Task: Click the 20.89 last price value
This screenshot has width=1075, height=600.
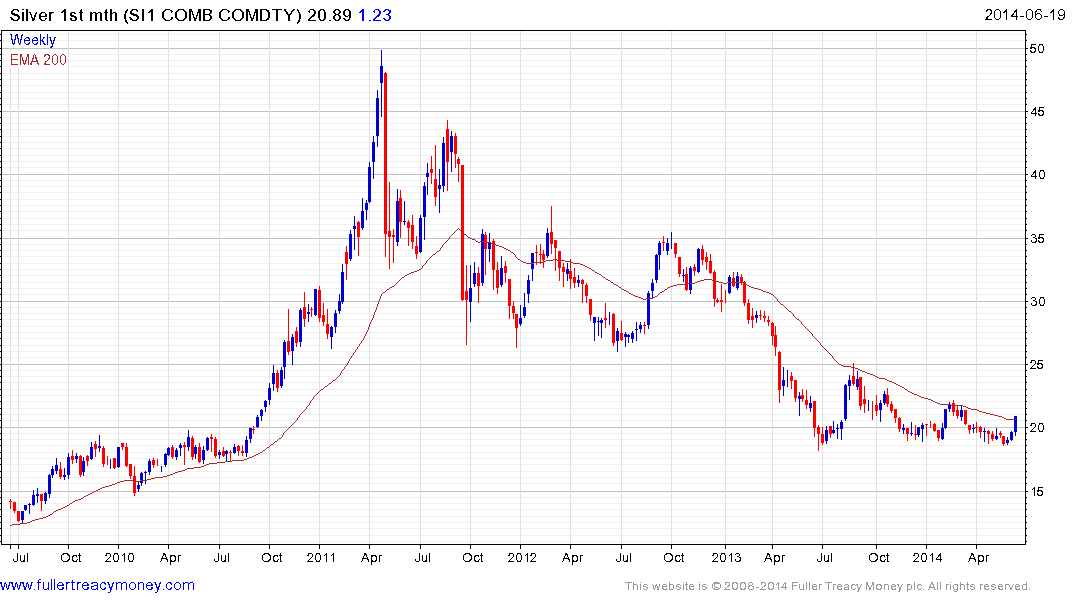Action: click(329, 15)
